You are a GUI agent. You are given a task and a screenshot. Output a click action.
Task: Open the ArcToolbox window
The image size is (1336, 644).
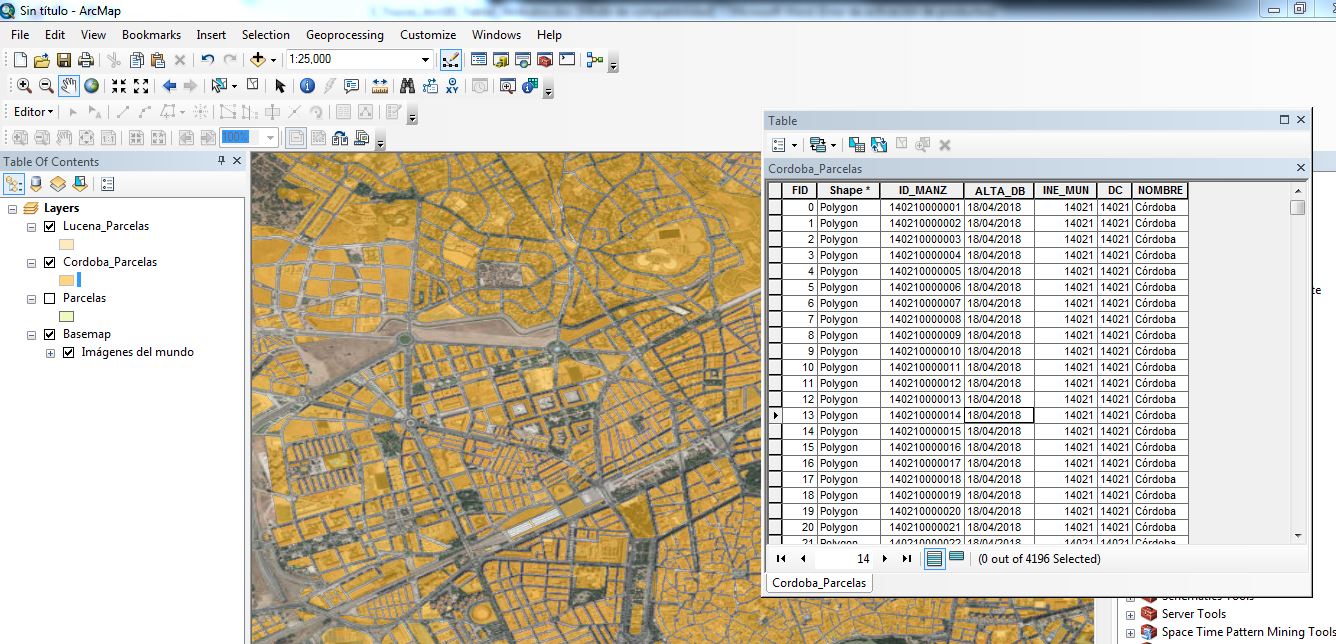(x=544, y=58)
